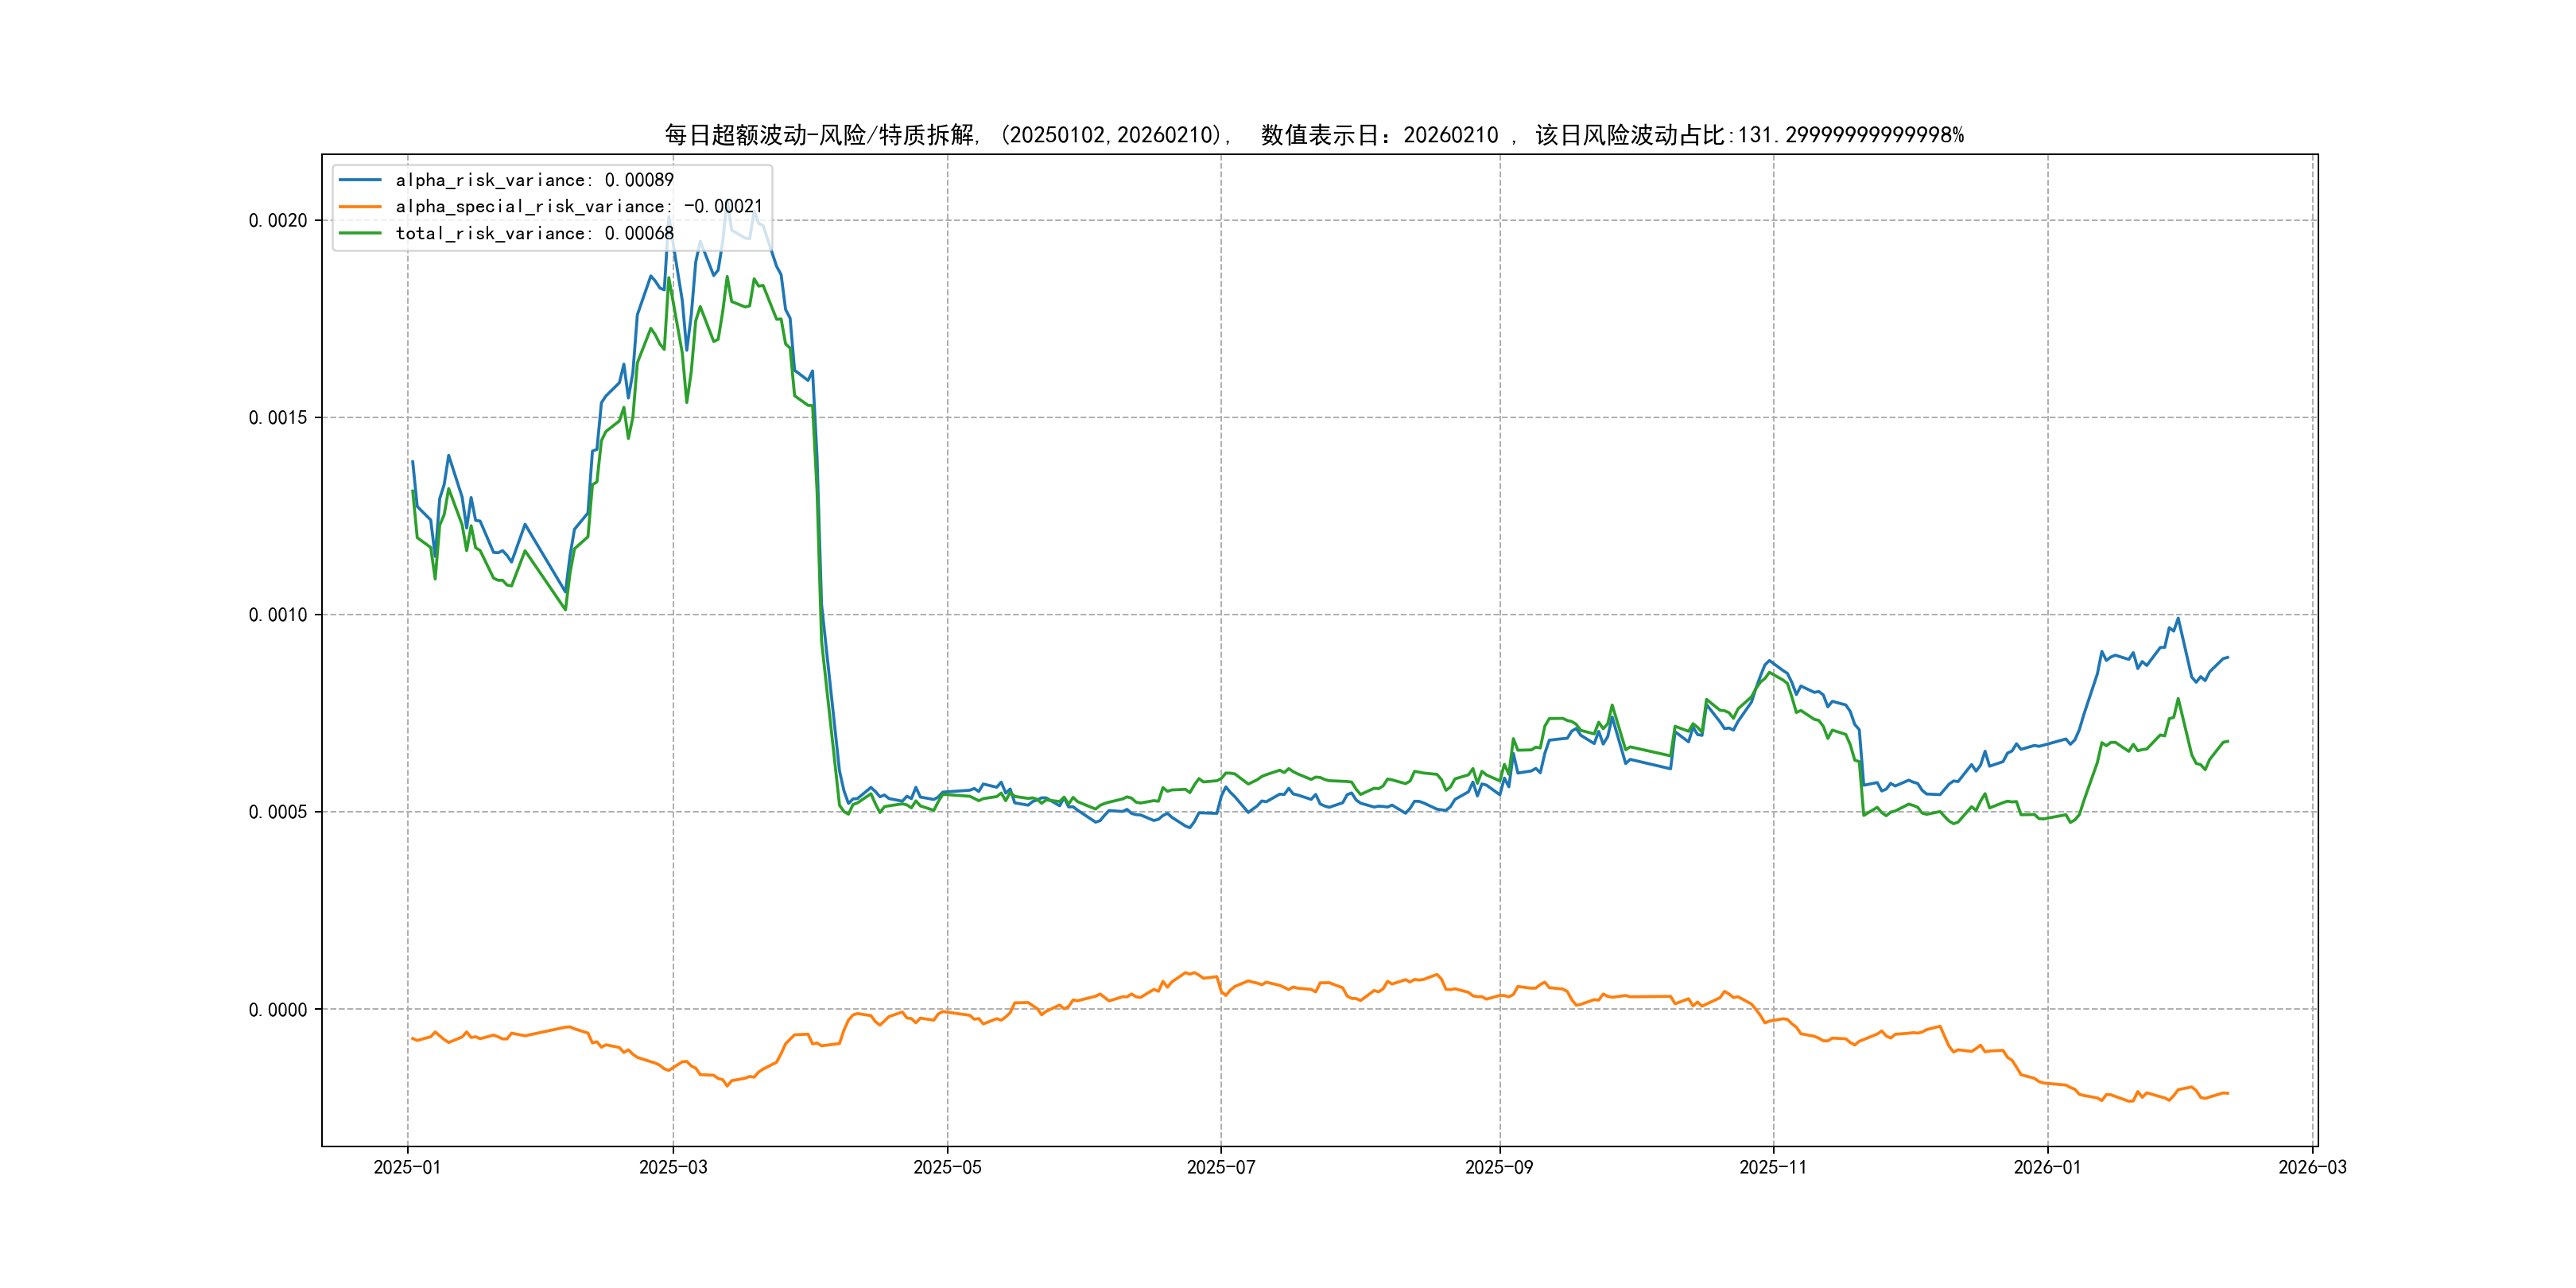Click the 2026-01 x-axis tick label

tap(2047, 1167)
